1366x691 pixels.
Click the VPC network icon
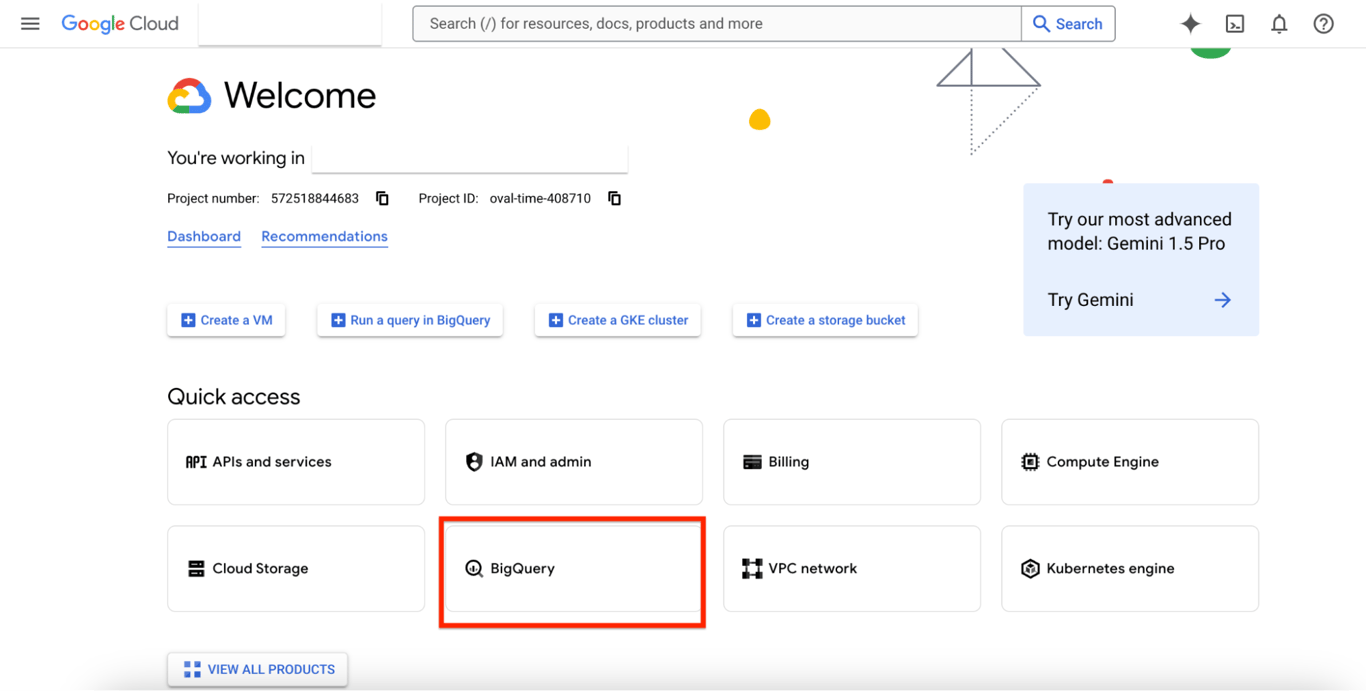point(752,568)
